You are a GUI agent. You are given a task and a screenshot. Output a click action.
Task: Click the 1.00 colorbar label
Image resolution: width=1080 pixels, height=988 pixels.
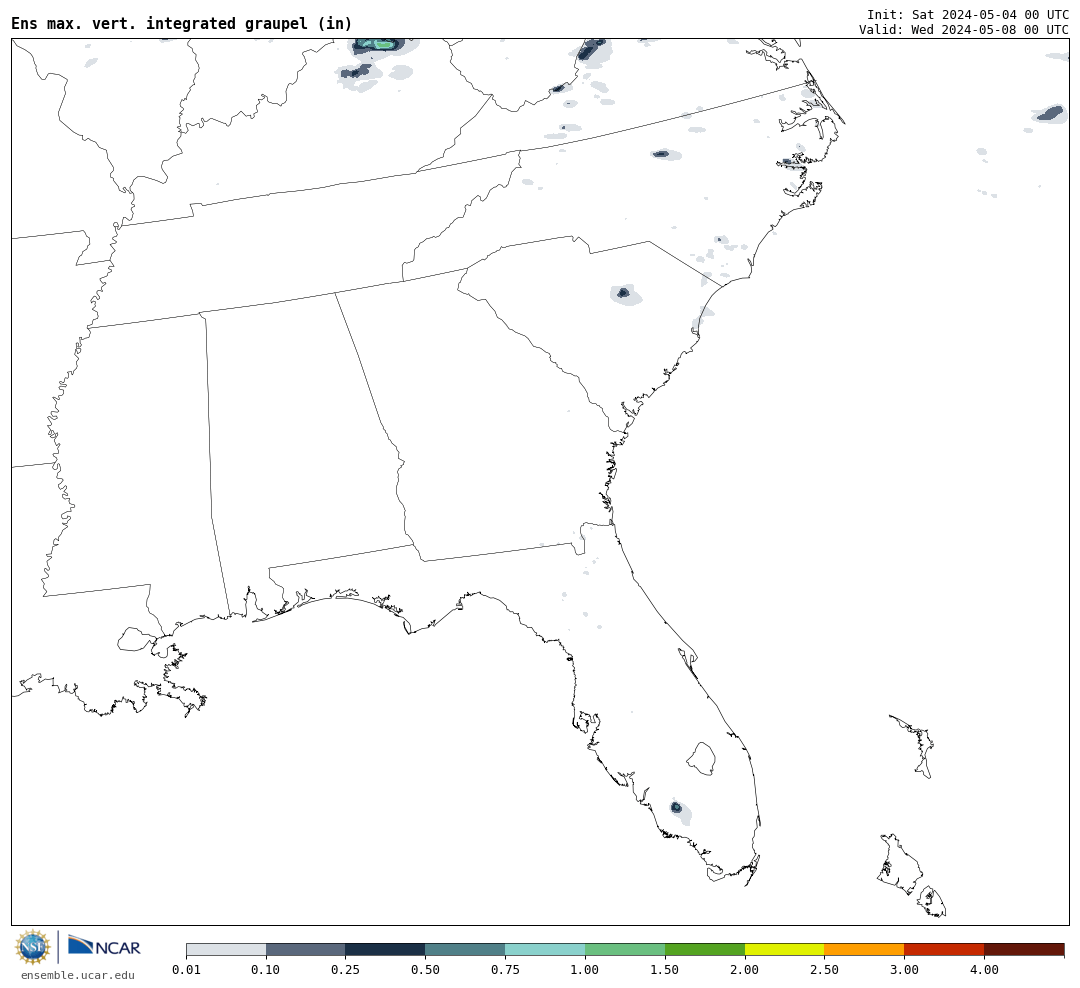(585, 969)
